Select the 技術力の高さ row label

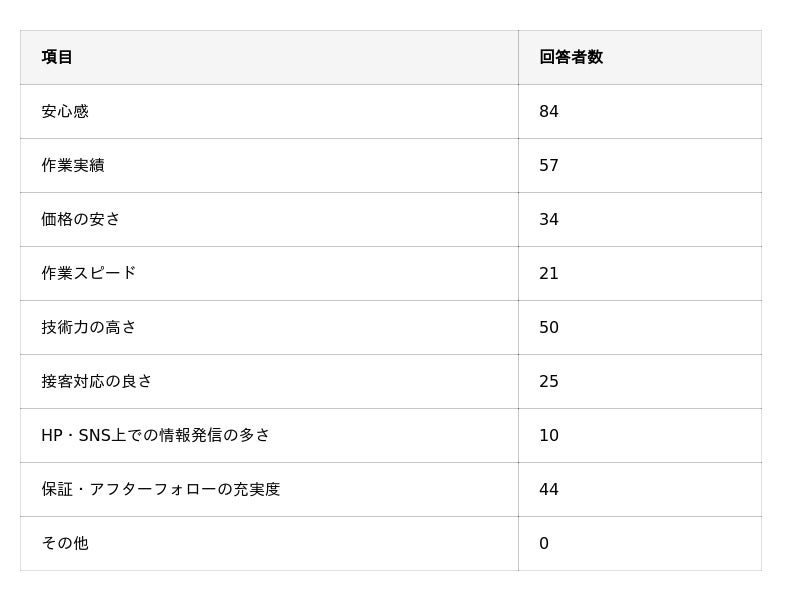click(89, 327)
